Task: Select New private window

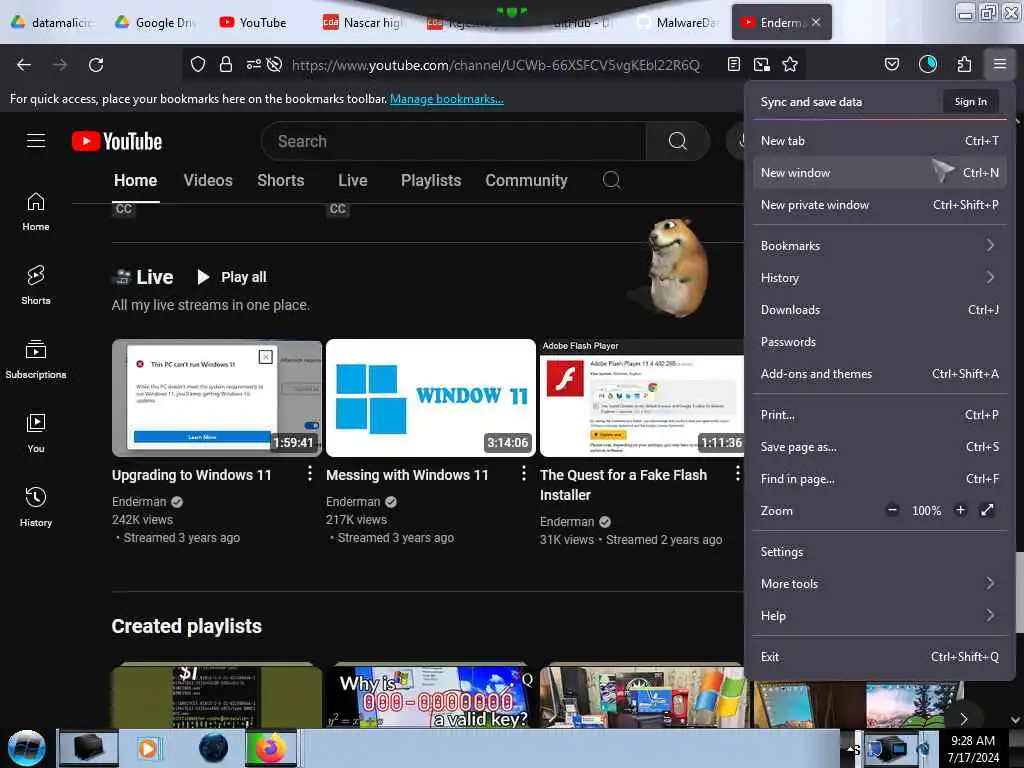Action: click(x=879, y=204)
